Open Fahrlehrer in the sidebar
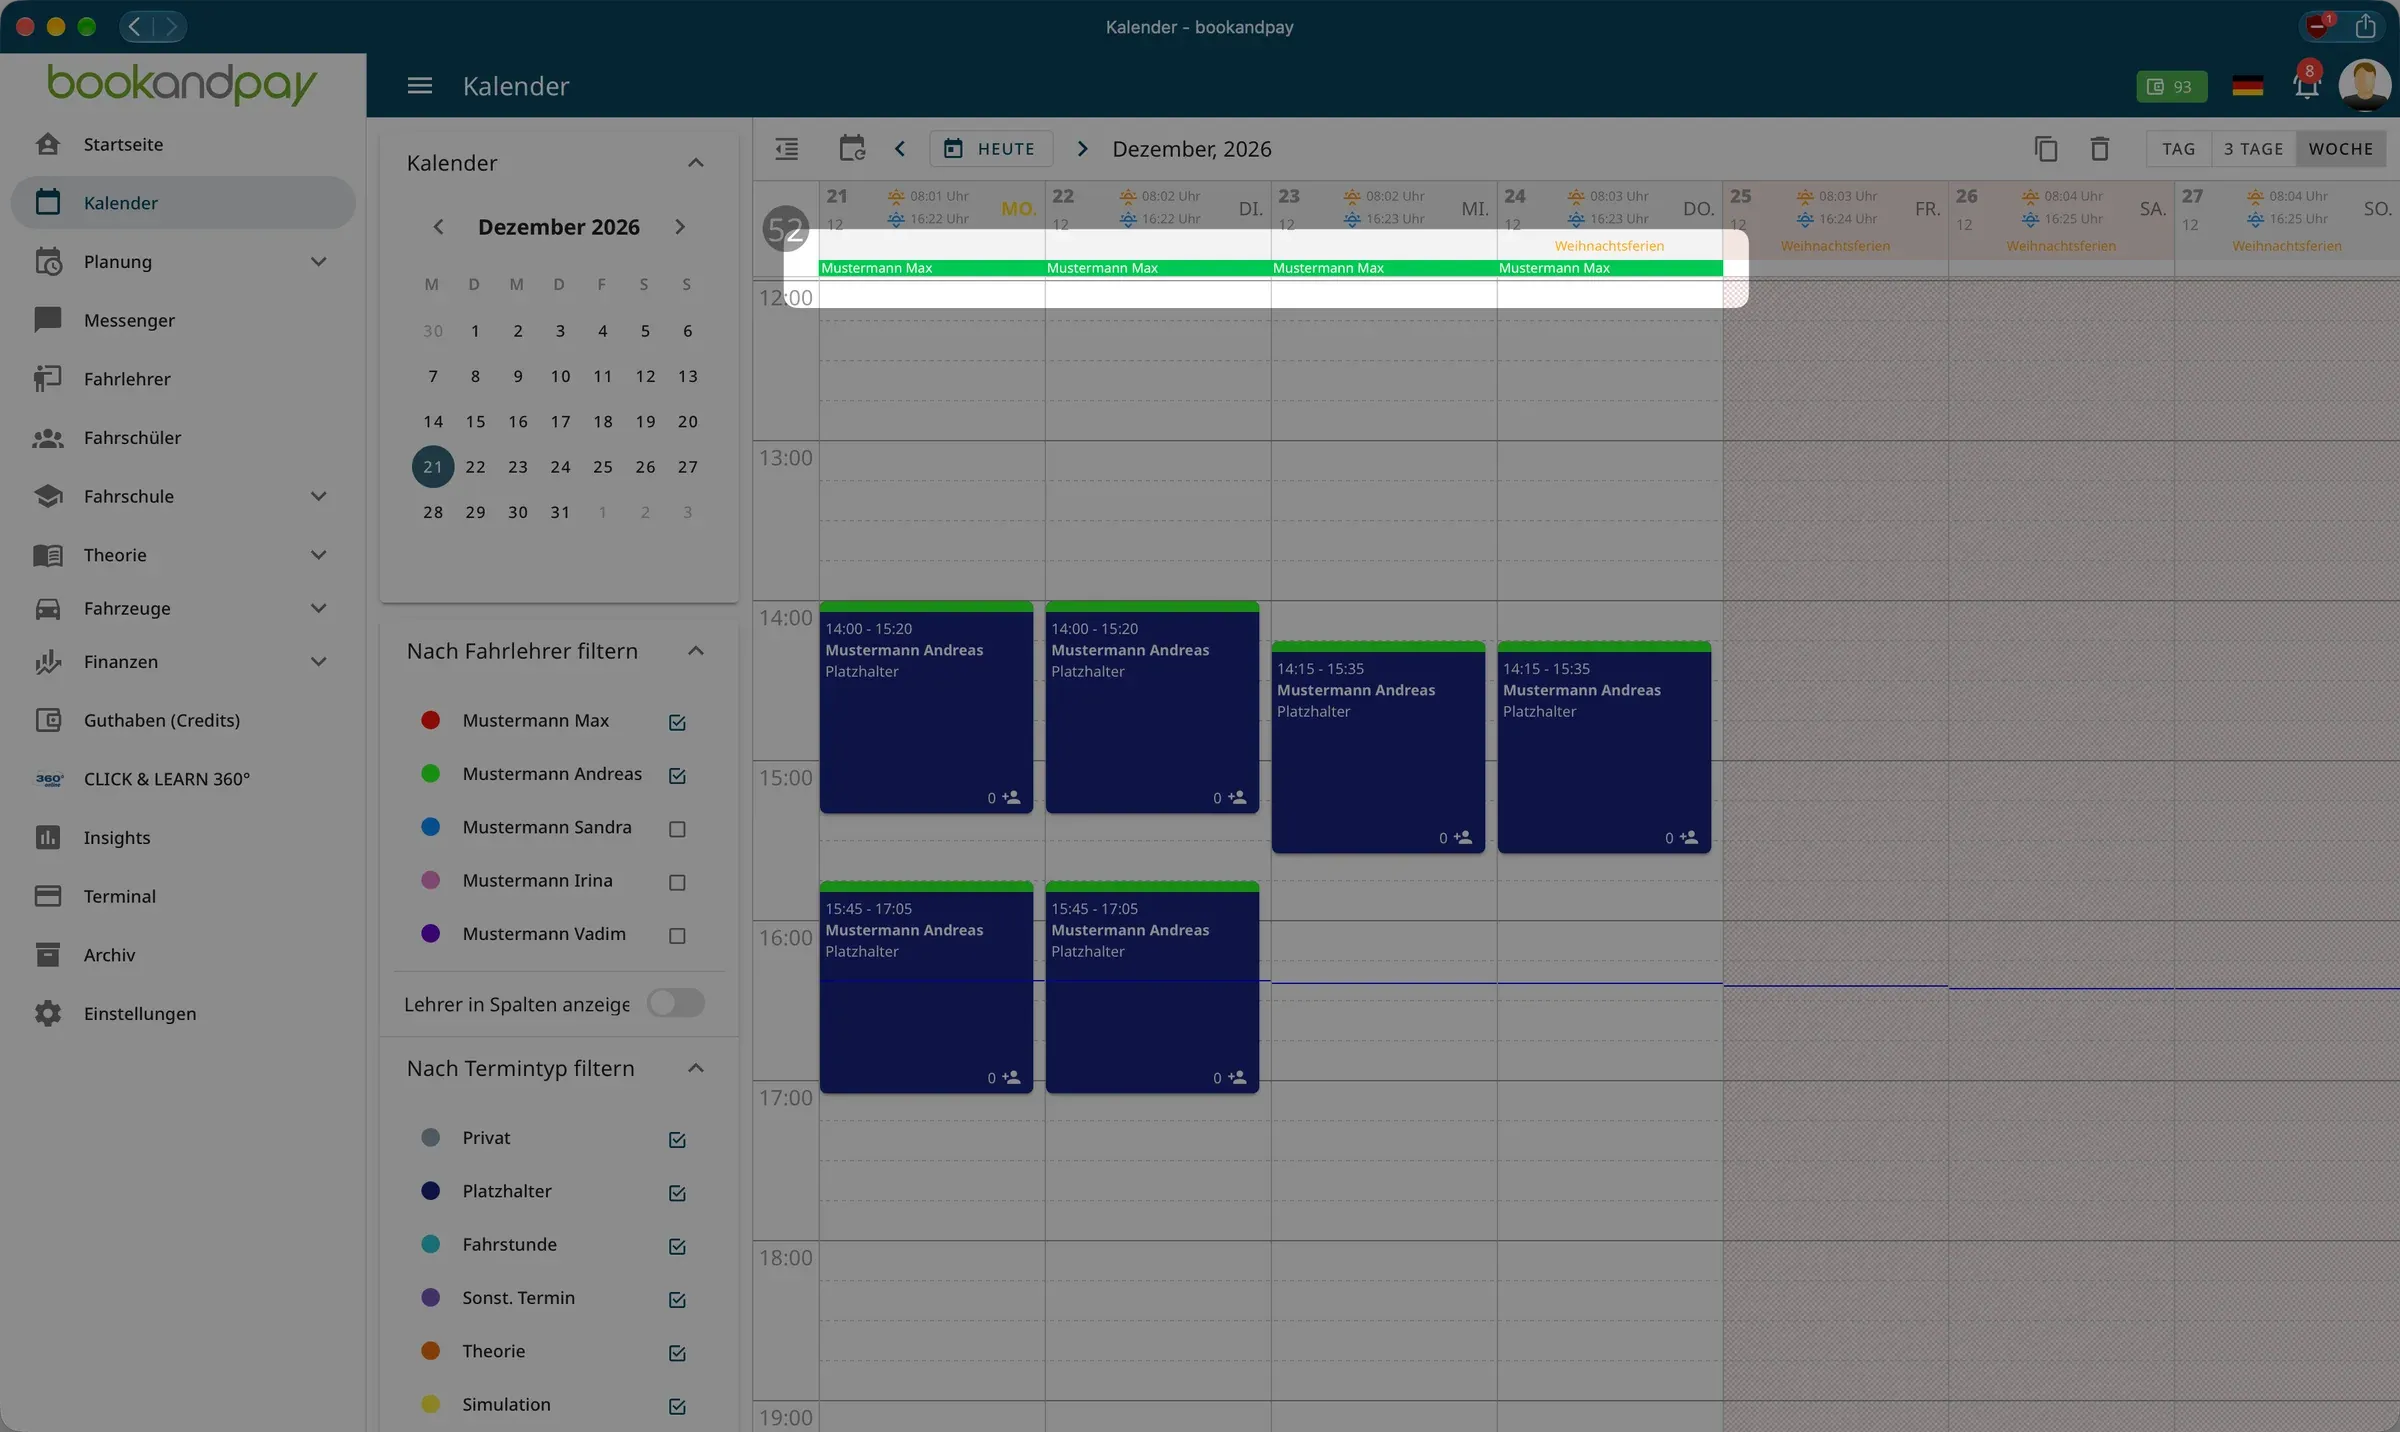This screenshot has height=1432, width=2400. (x=183, y=379)
